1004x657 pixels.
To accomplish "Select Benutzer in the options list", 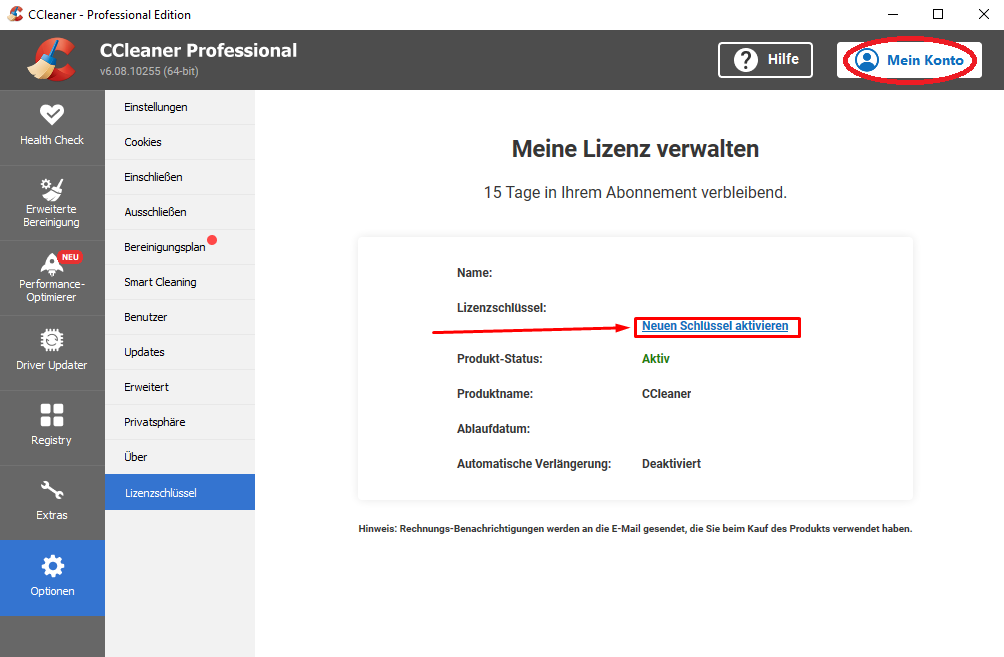I will [x=180, y=317].
